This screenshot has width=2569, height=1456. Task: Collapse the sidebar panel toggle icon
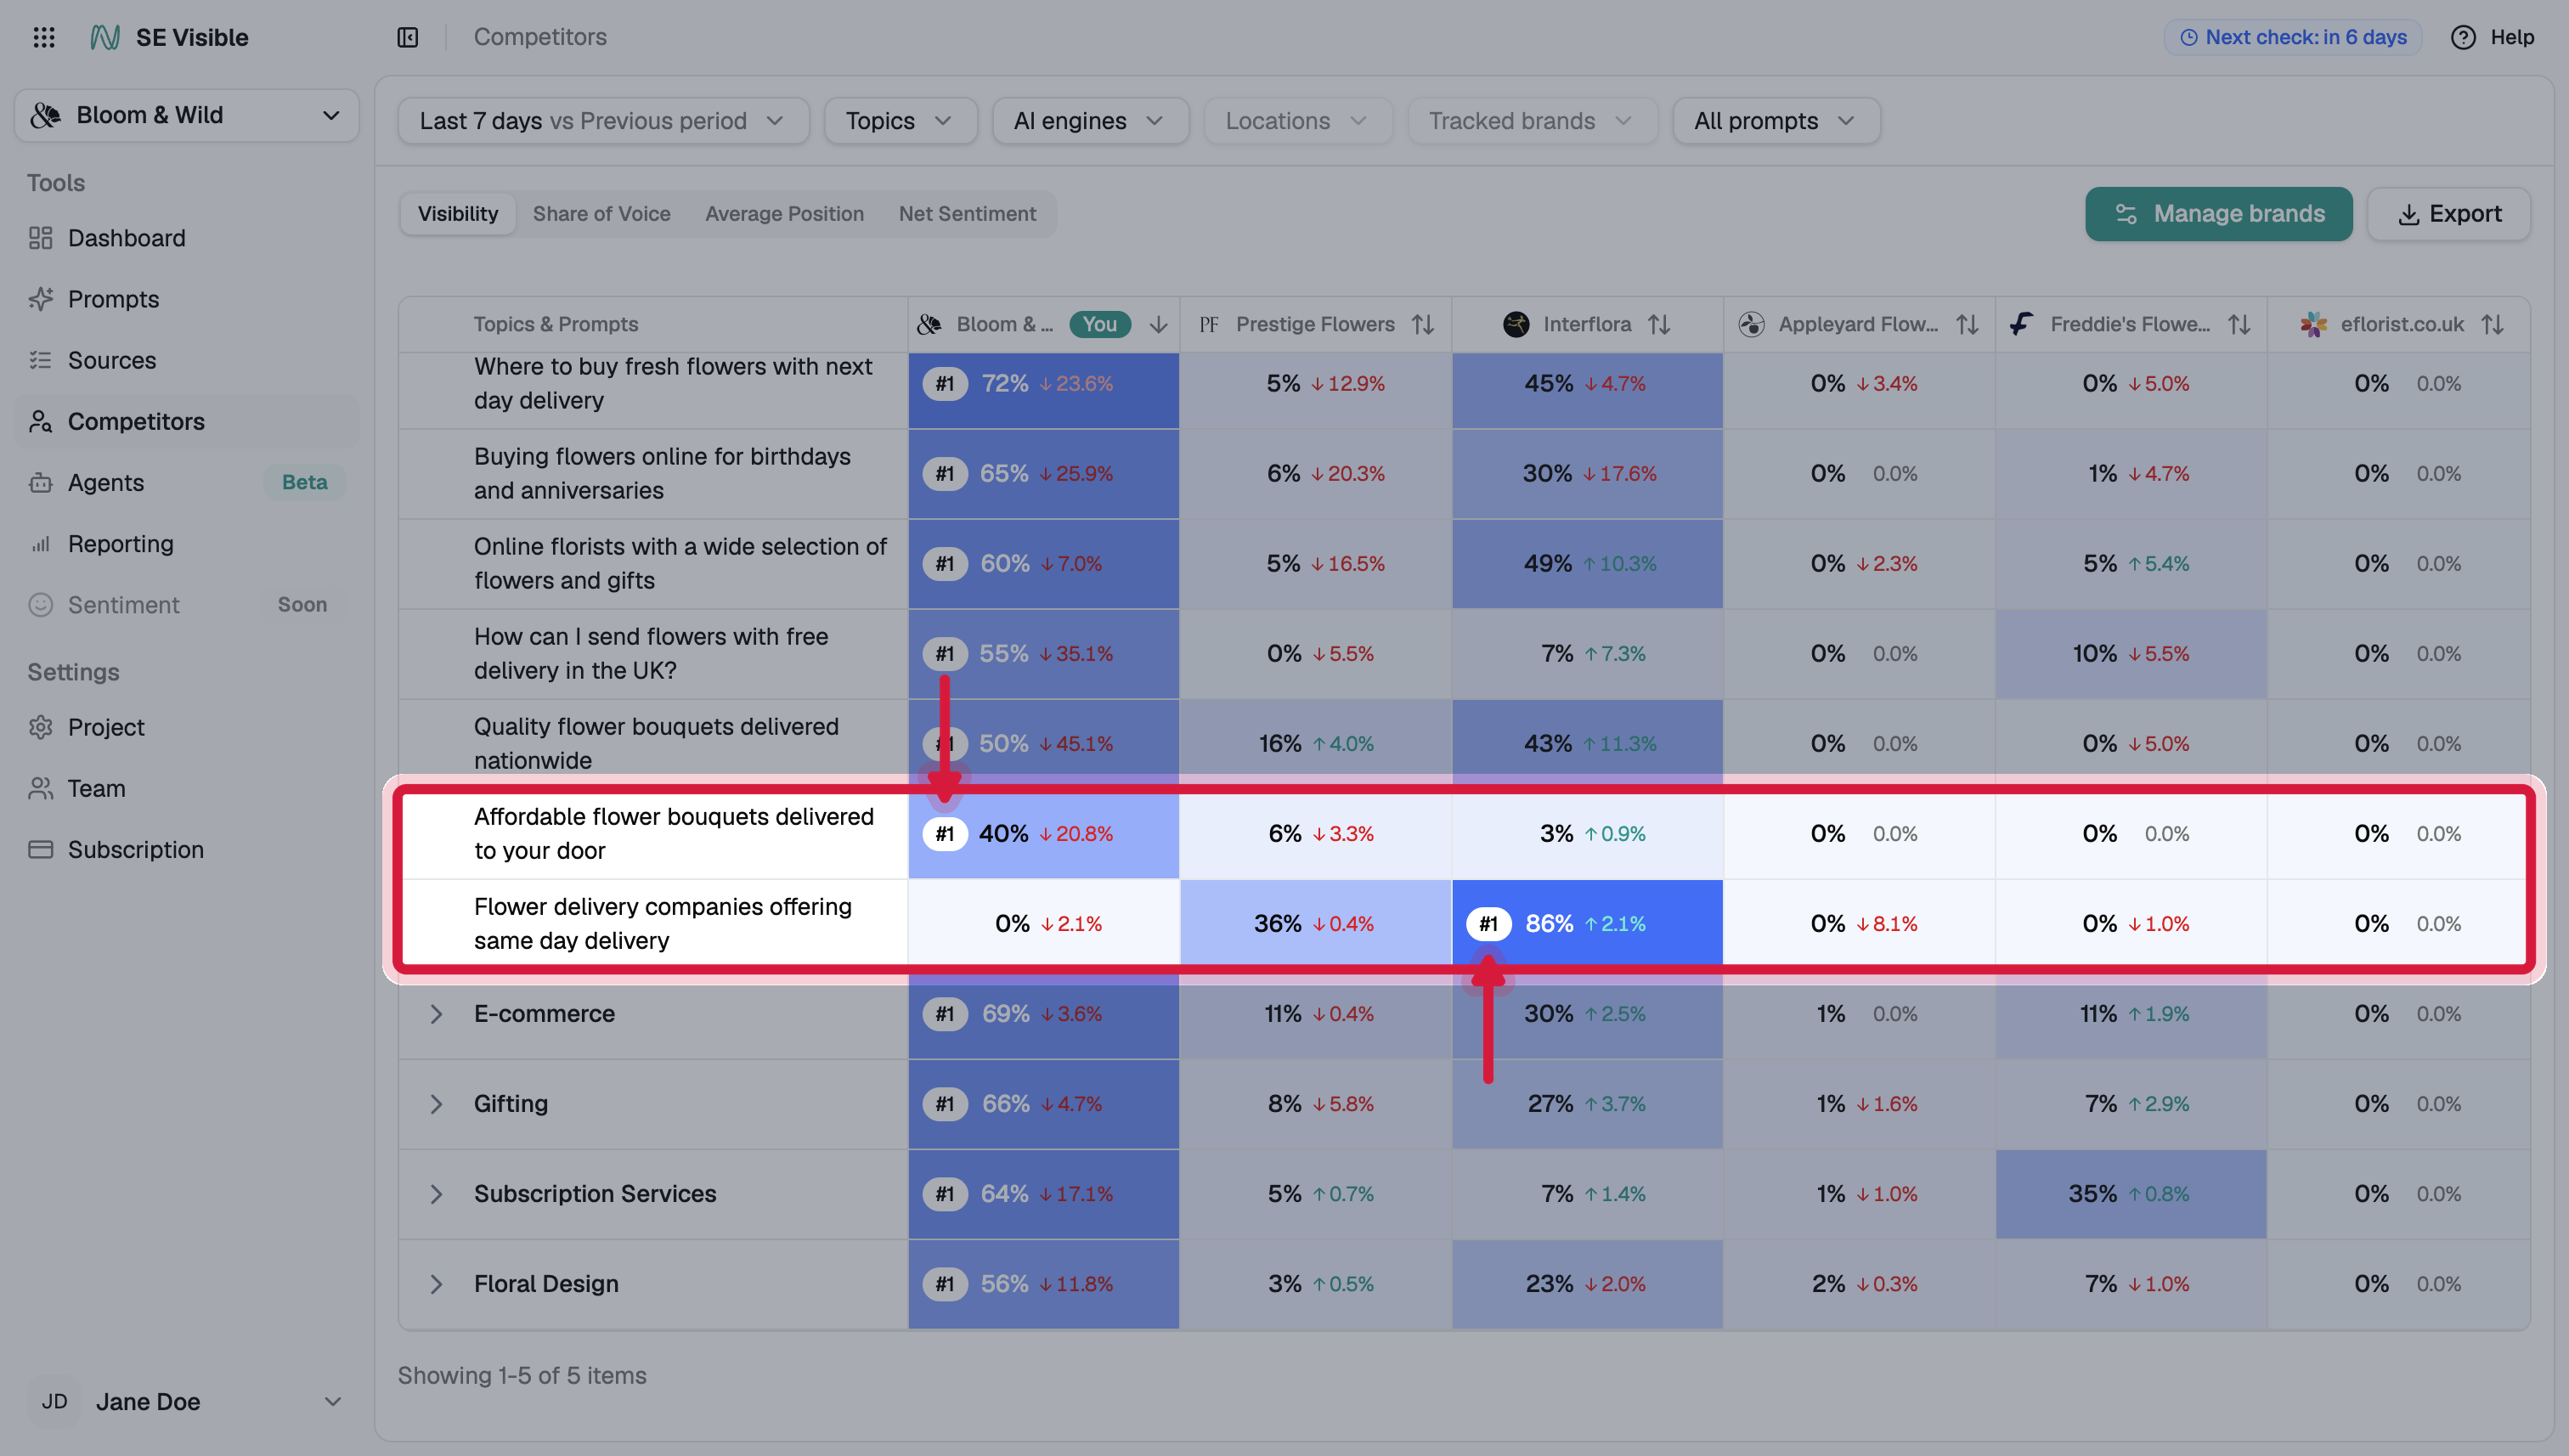click(x=407, y=37)
